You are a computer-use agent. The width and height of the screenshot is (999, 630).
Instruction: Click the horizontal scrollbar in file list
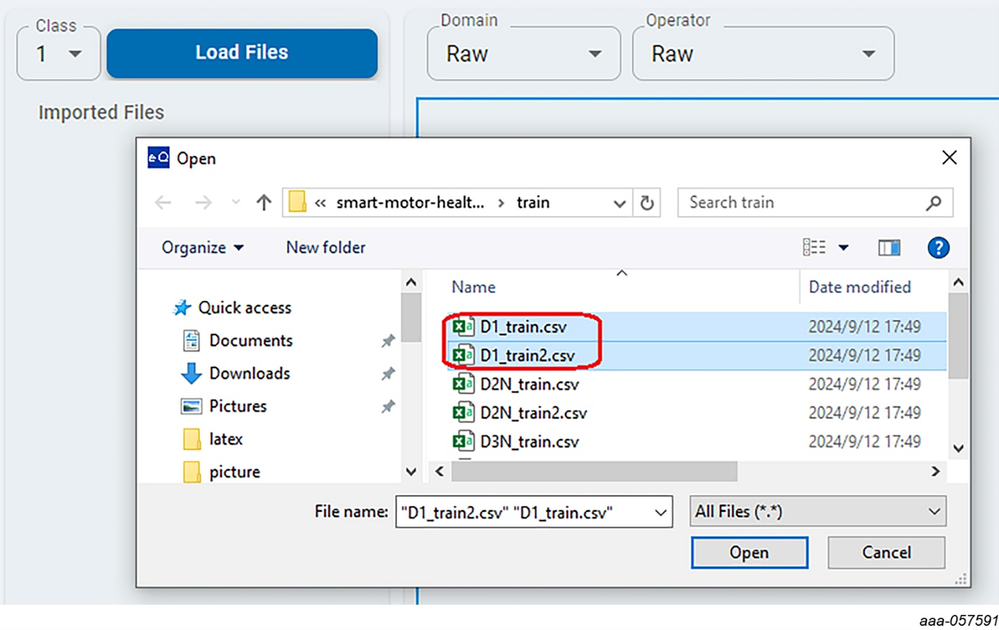[x=594, y=471]
